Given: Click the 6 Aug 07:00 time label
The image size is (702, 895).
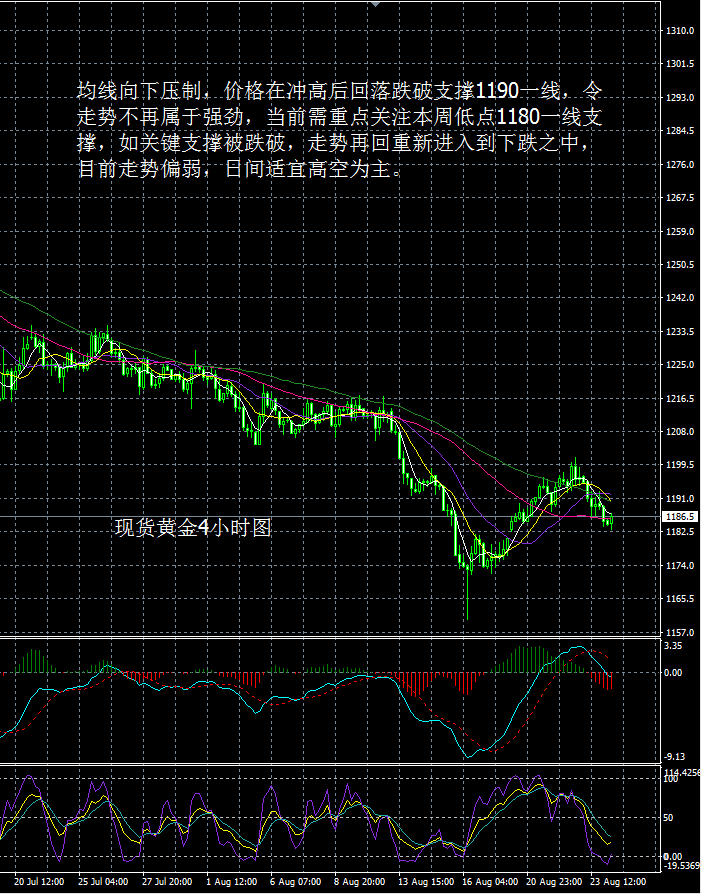Looking at the screenshot, I should point(296,882).
